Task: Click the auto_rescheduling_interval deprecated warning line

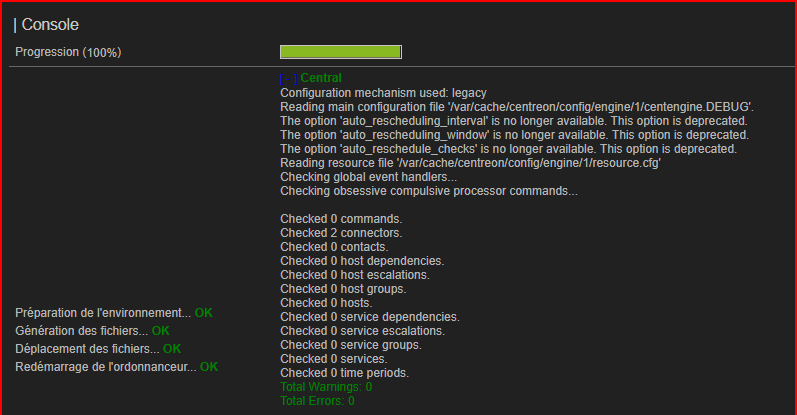Action: pos(513,121)
